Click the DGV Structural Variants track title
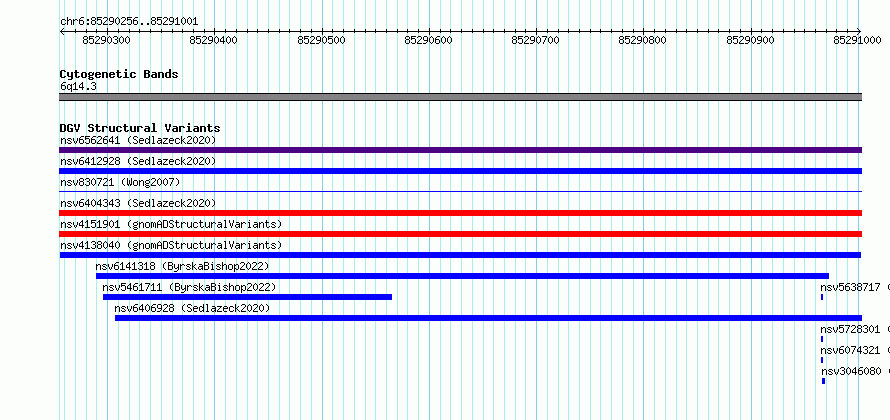 (140, 128)
